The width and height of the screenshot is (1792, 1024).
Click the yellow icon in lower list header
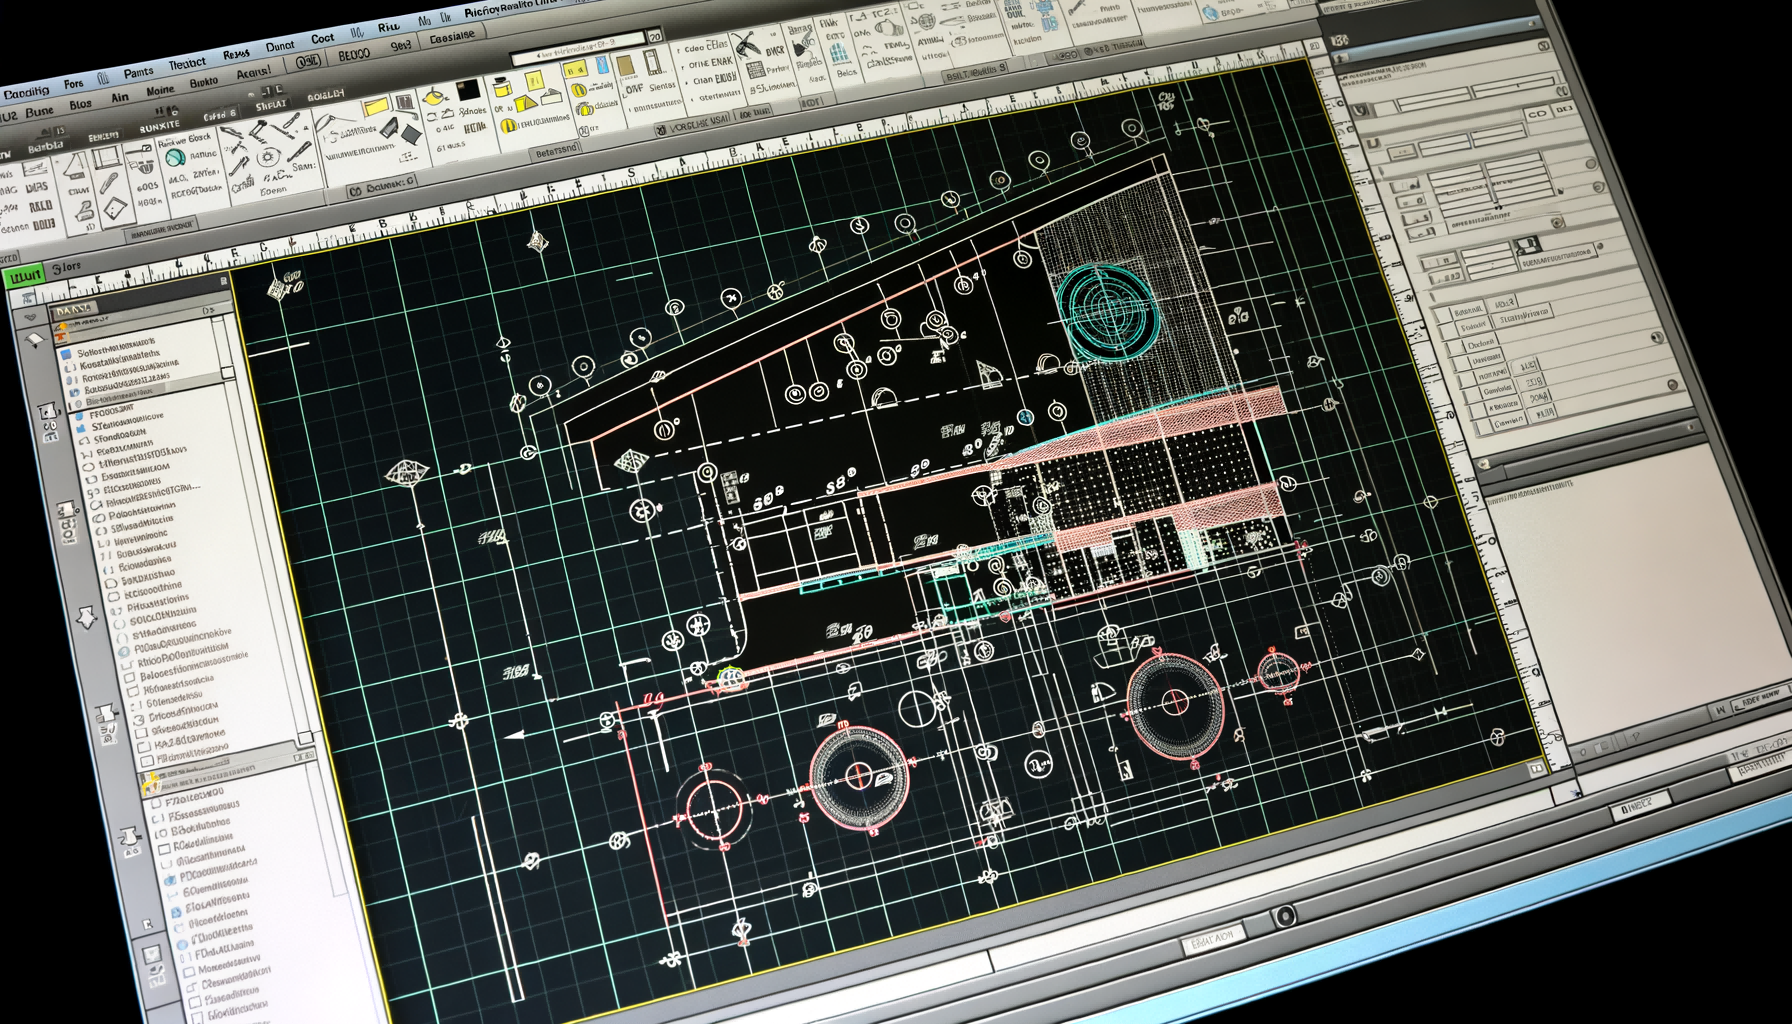152,785
